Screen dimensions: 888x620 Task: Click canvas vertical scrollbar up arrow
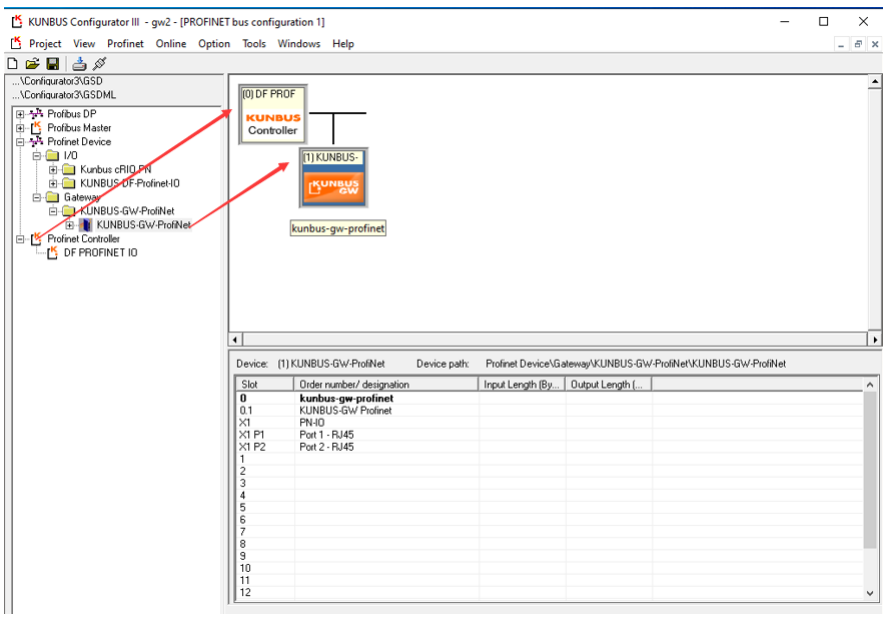[x=875, y=82]
